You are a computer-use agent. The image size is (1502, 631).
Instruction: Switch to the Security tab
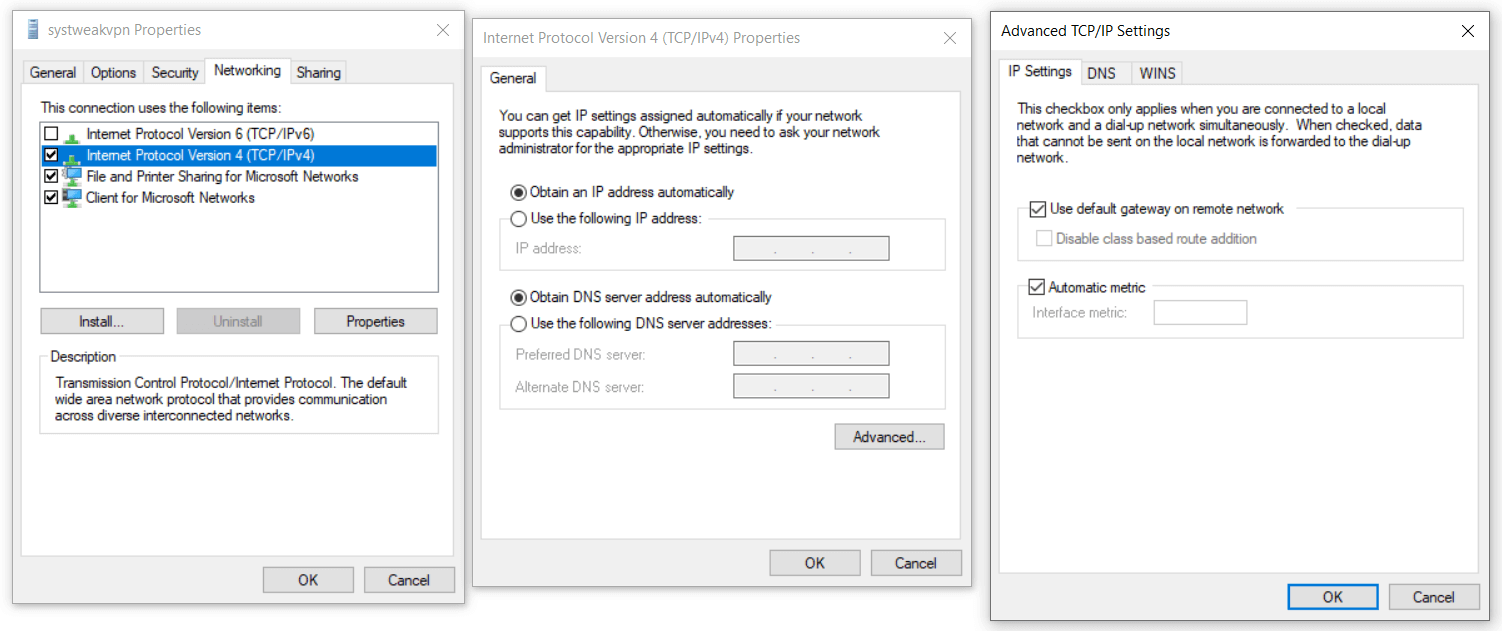tap(175, 72)
